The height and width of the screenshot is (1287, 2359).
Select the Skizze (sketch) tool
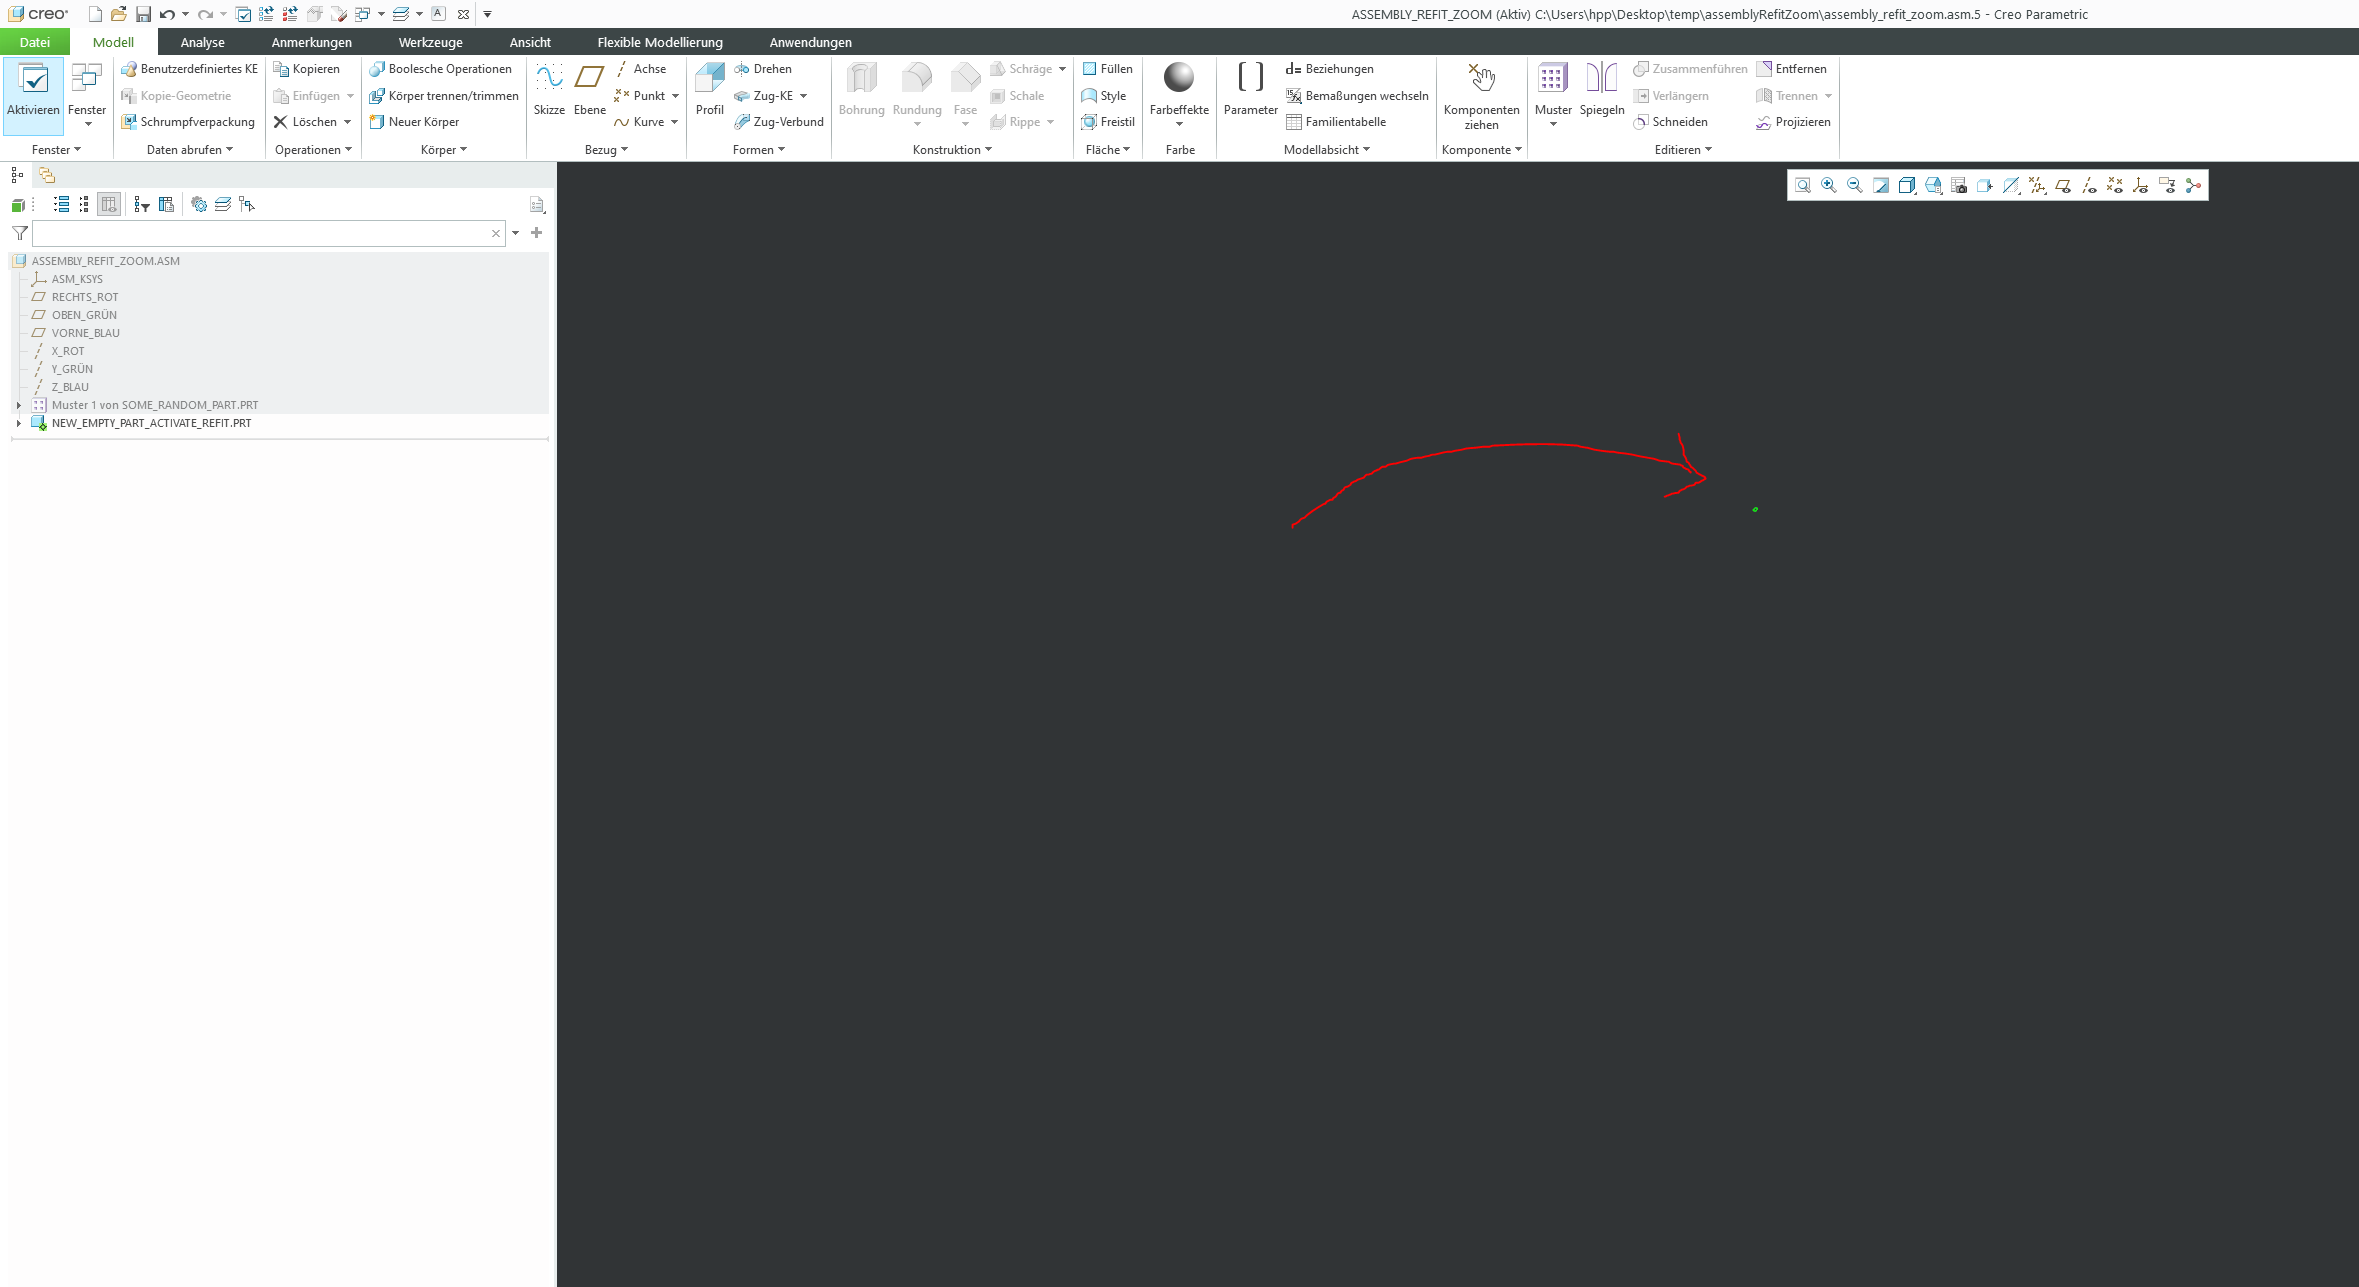point(548,90)
